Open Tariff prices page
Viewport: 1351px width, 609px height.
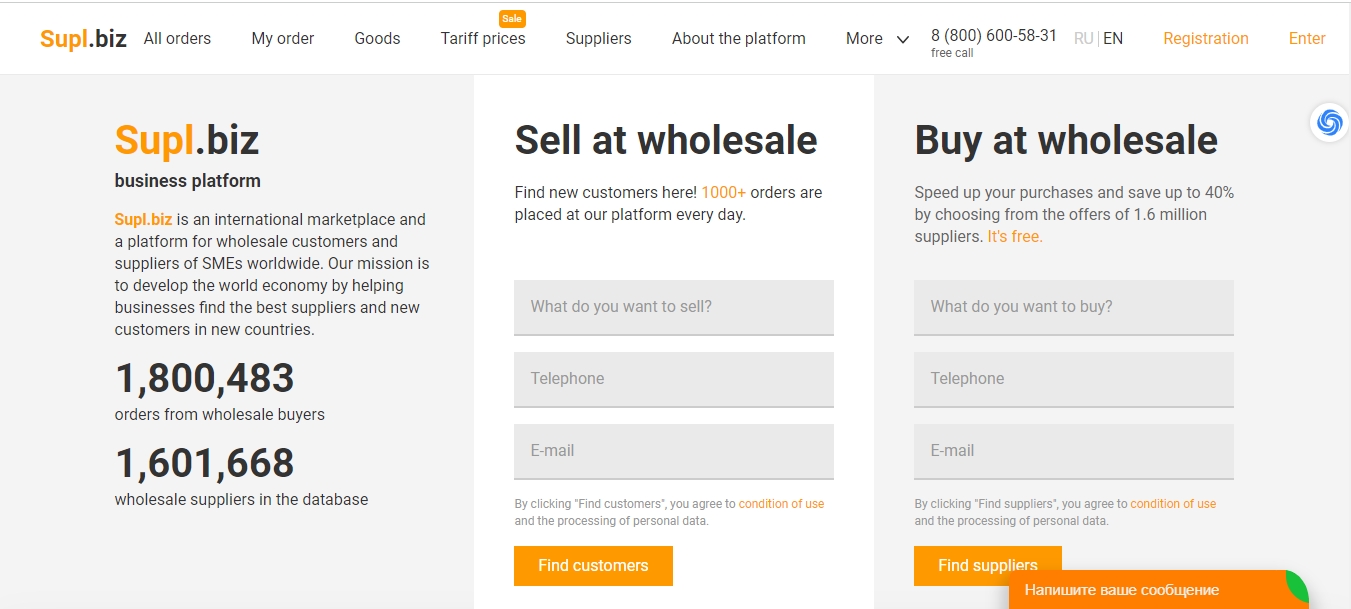pos(482,38)
